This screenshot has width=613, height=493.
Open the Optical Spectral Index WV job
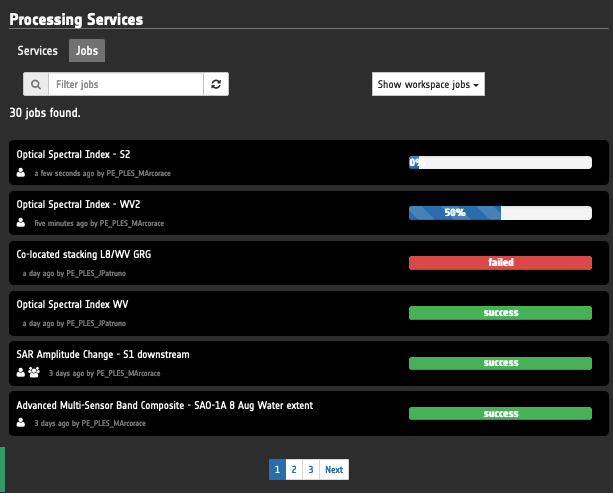[x=72, y=304]
